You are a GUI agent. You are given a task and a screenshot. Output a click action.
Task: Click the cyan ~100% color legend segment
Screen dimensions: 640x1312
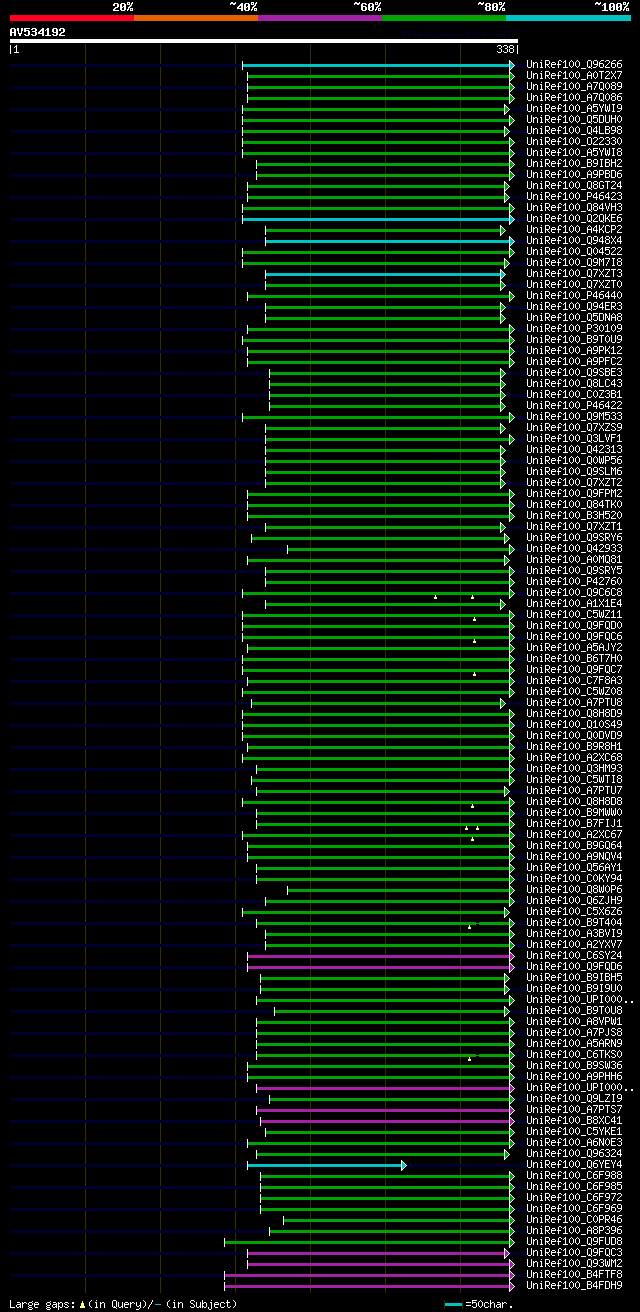tap(568, 18)
